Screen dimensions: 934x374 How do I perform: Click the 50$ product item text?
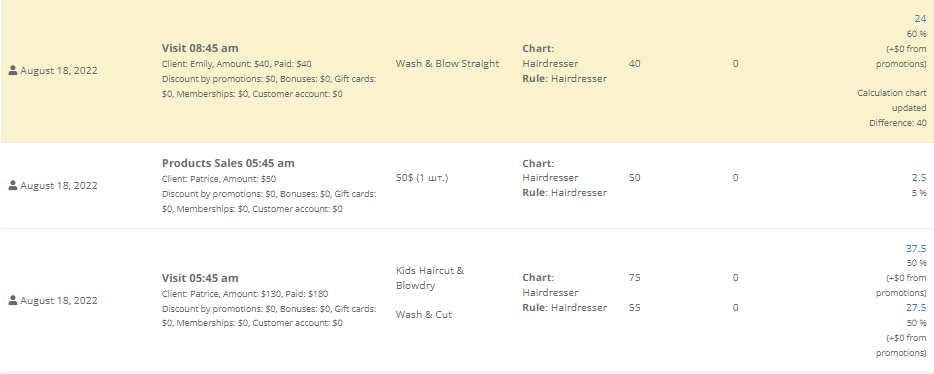click(422, 177)
